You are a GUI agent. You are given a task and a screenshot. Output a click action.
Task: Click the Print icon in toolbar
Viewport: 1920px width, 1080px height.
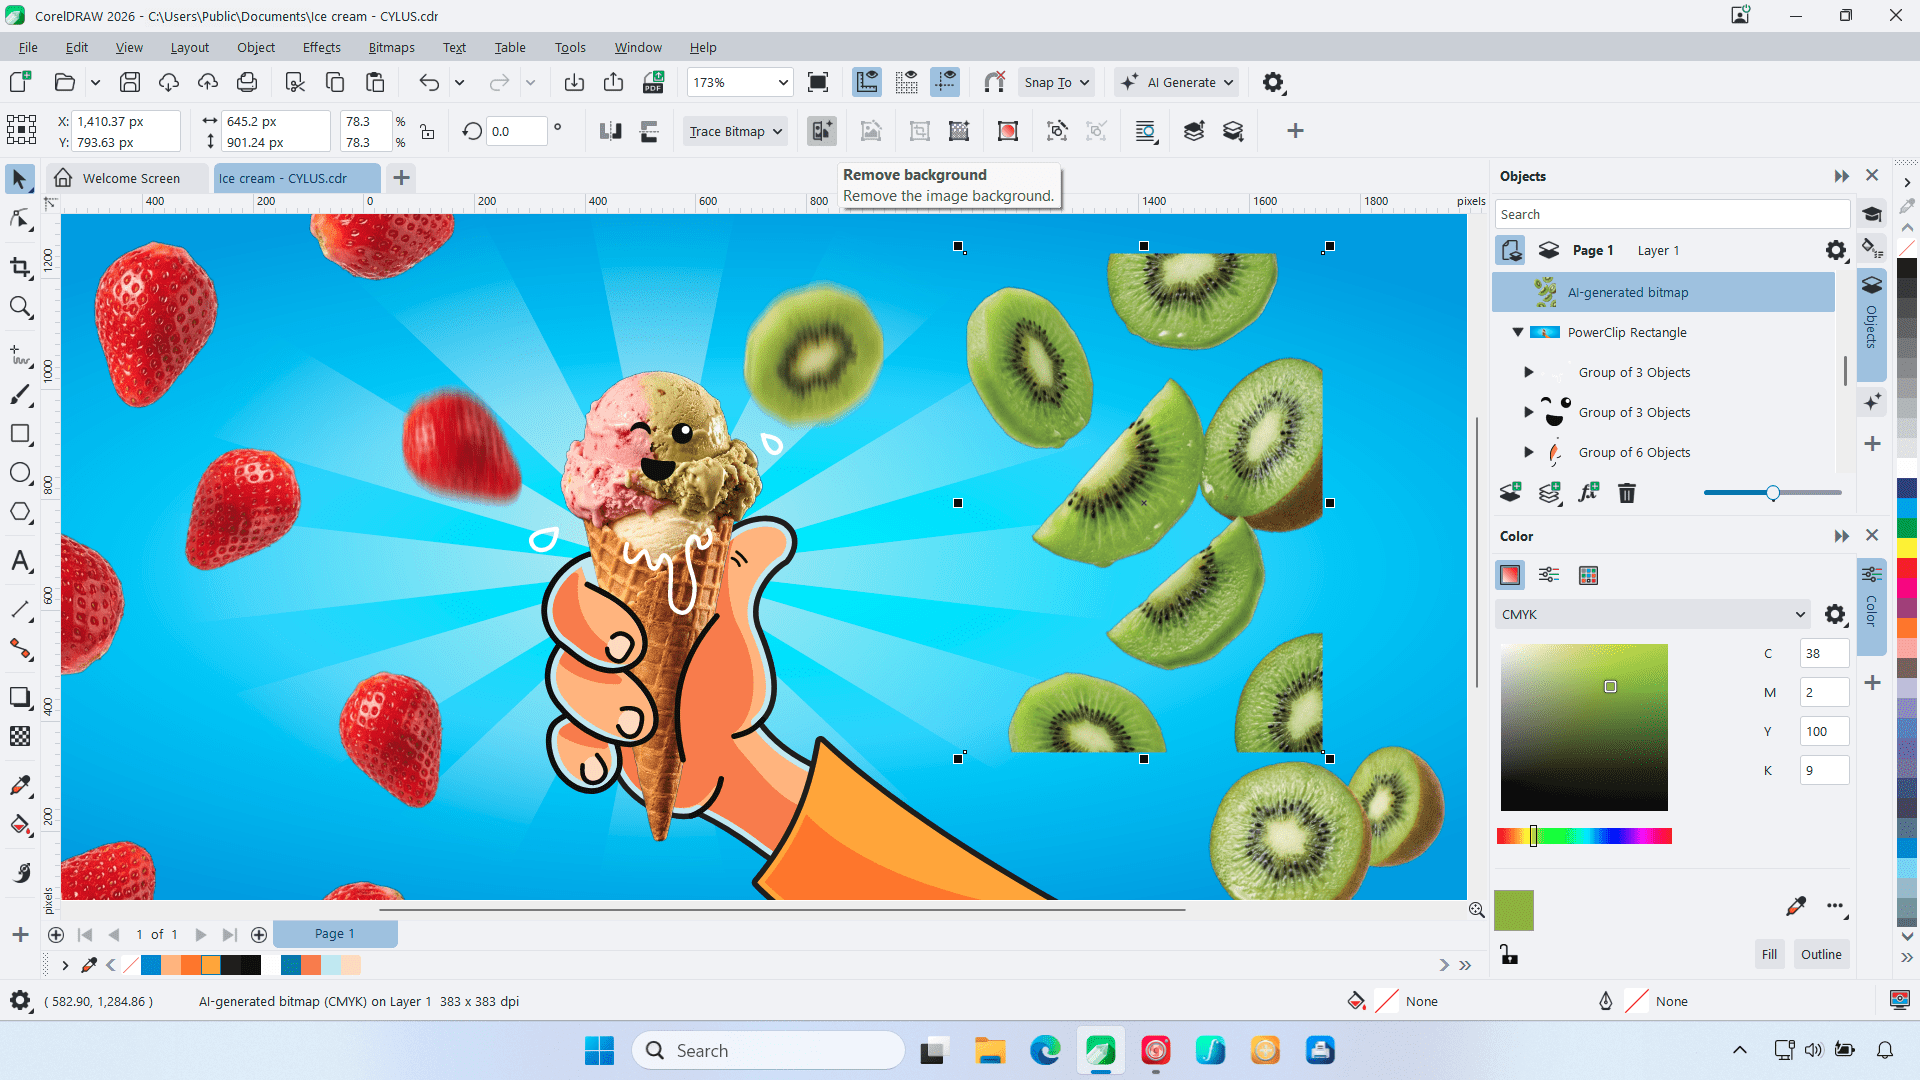(247, 83)
